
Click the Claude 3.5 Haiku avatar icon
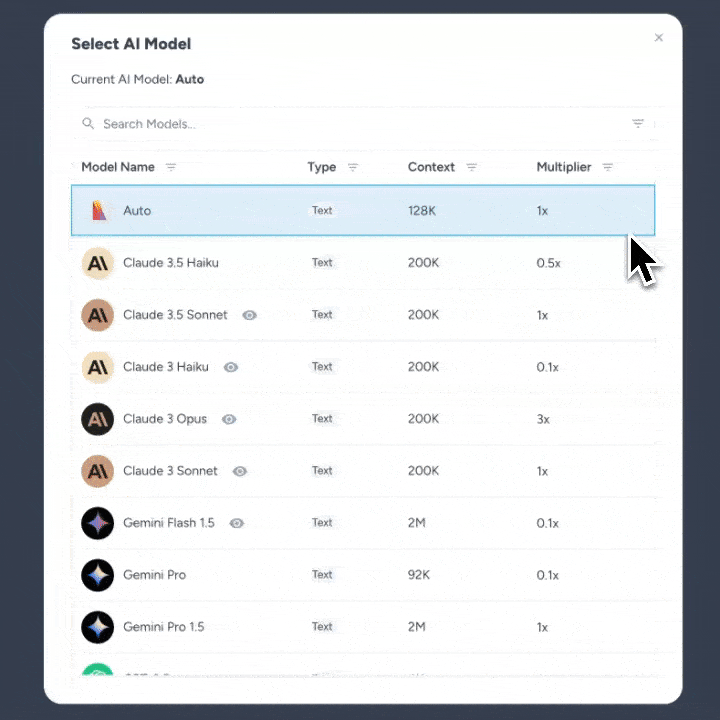pyautogui.click(x=97, y=263)
